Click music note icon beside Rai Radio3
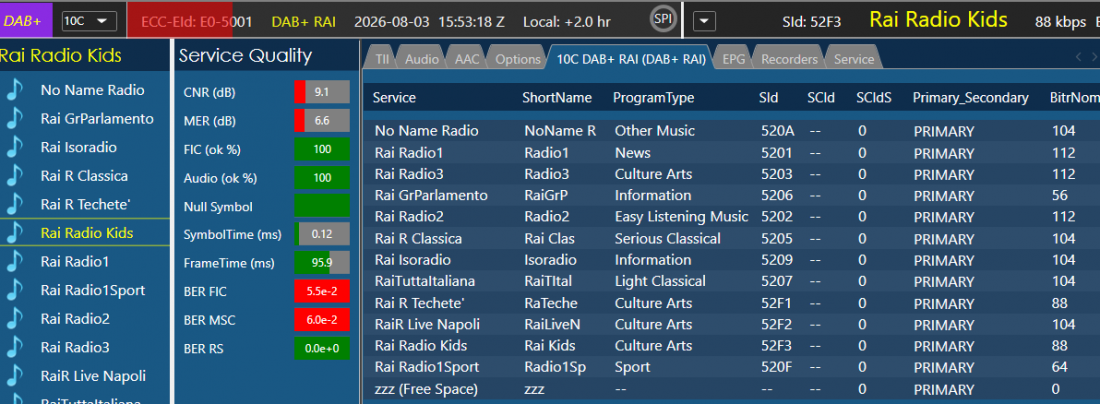 [15, 348]
